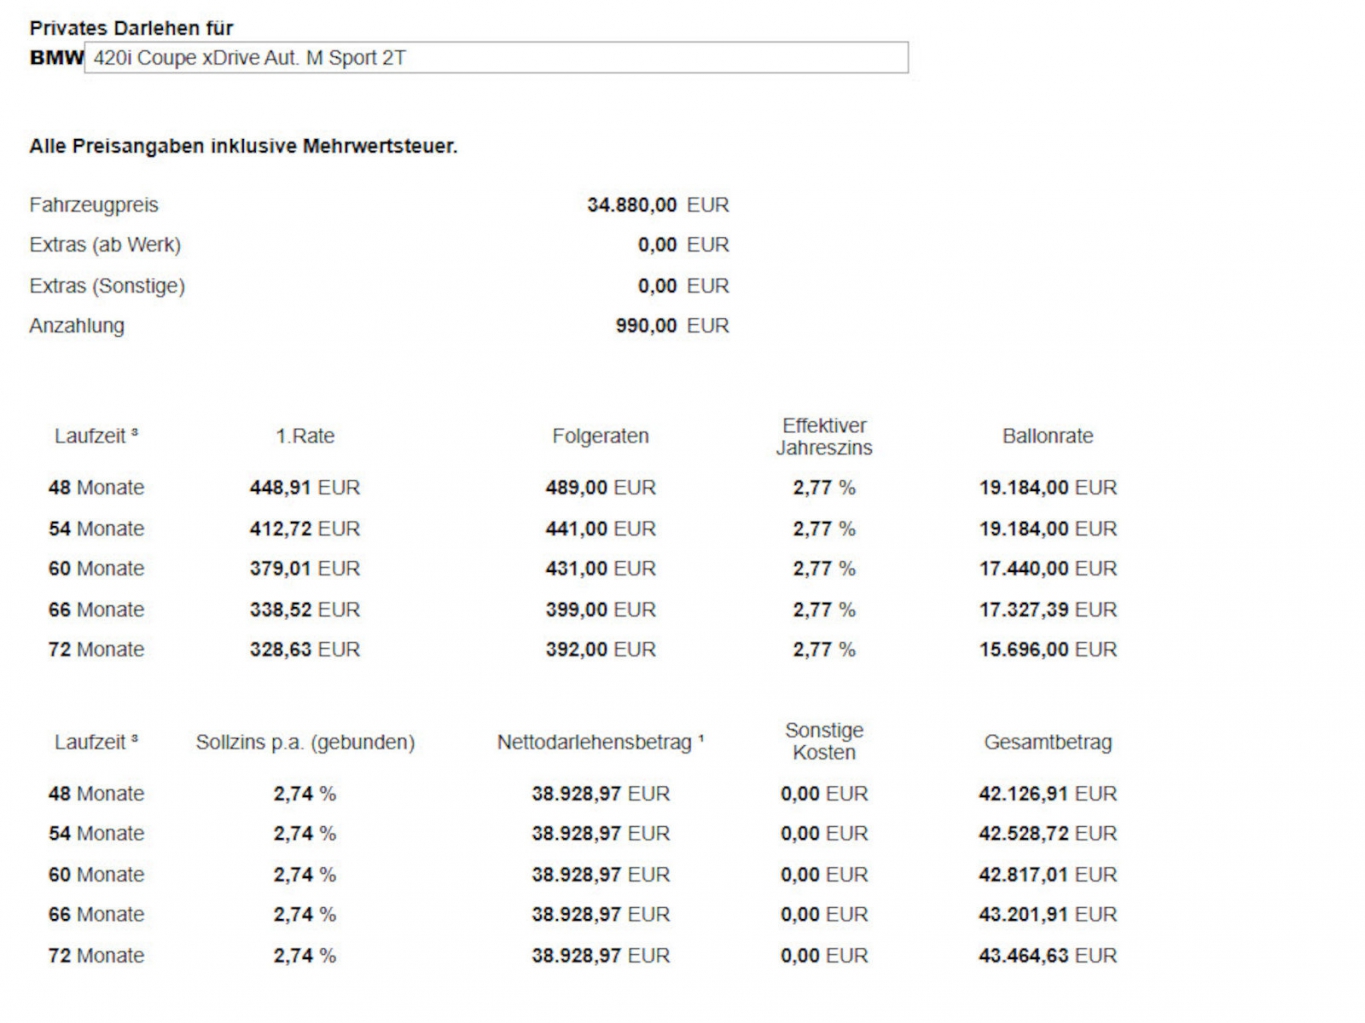Click the Effektiver Jahreszins column header

pyautogui.click(x=824, y=437)
